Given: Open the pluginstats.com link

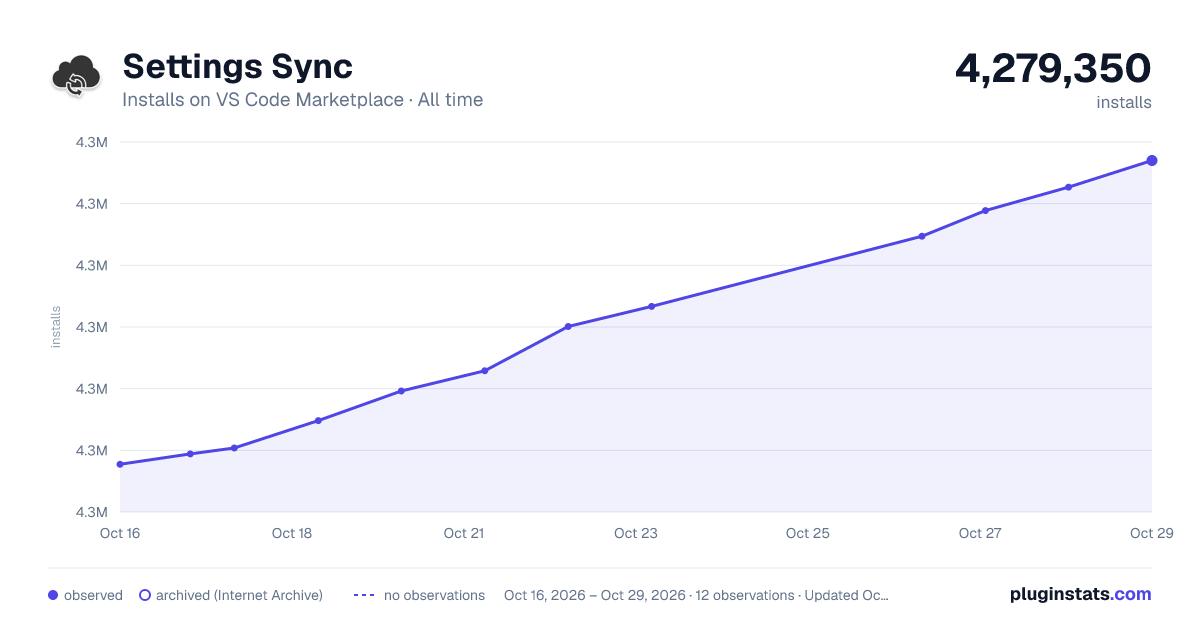Looking at the screenshot, I should (1080, 594).
